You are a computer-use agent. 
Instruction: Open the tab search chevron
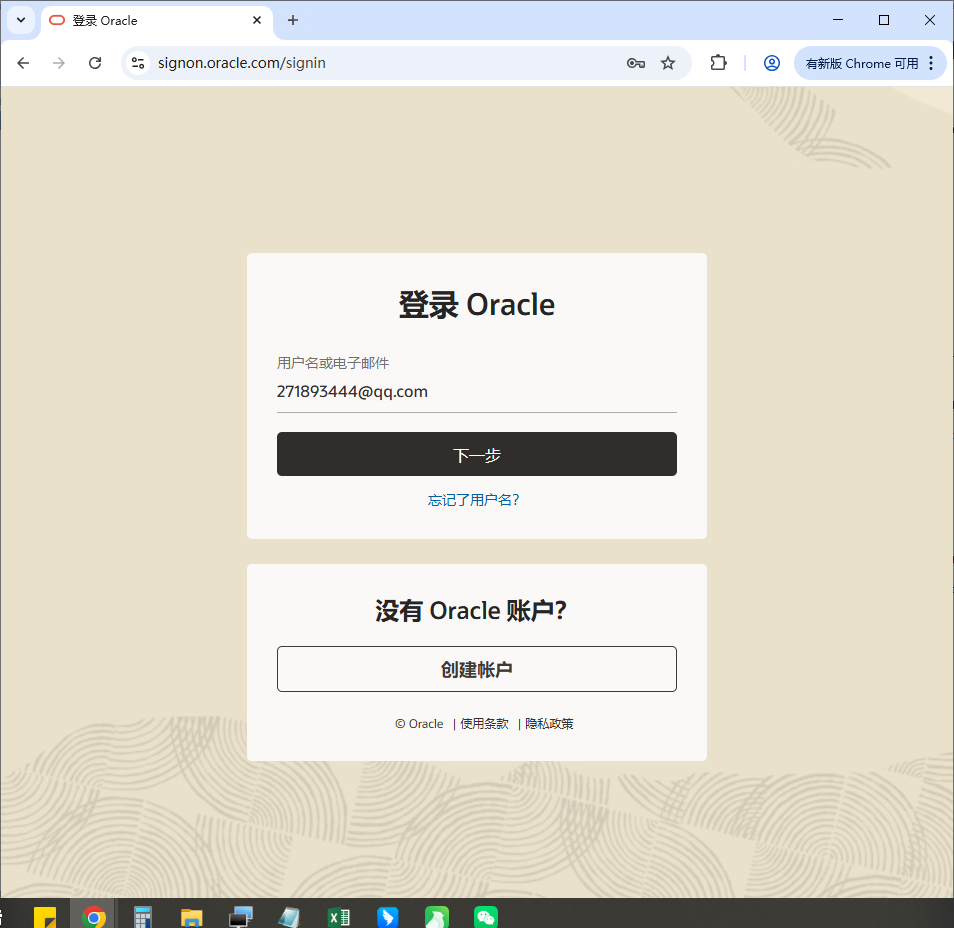tap(21, 20)
